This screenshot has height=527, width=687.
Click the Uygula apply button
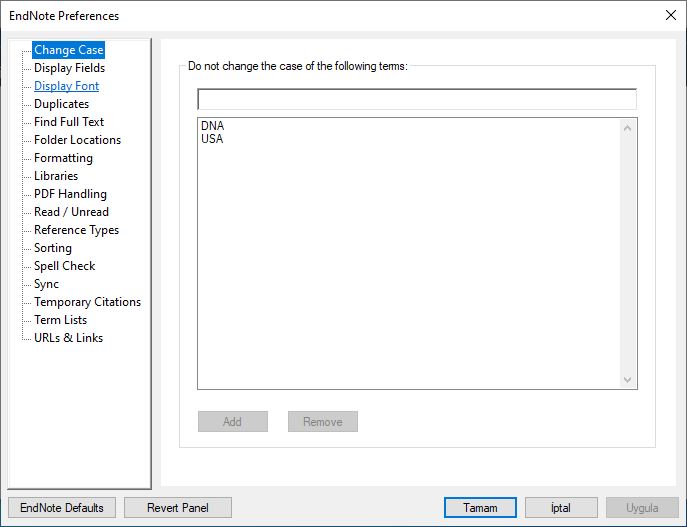click(642, 508)
